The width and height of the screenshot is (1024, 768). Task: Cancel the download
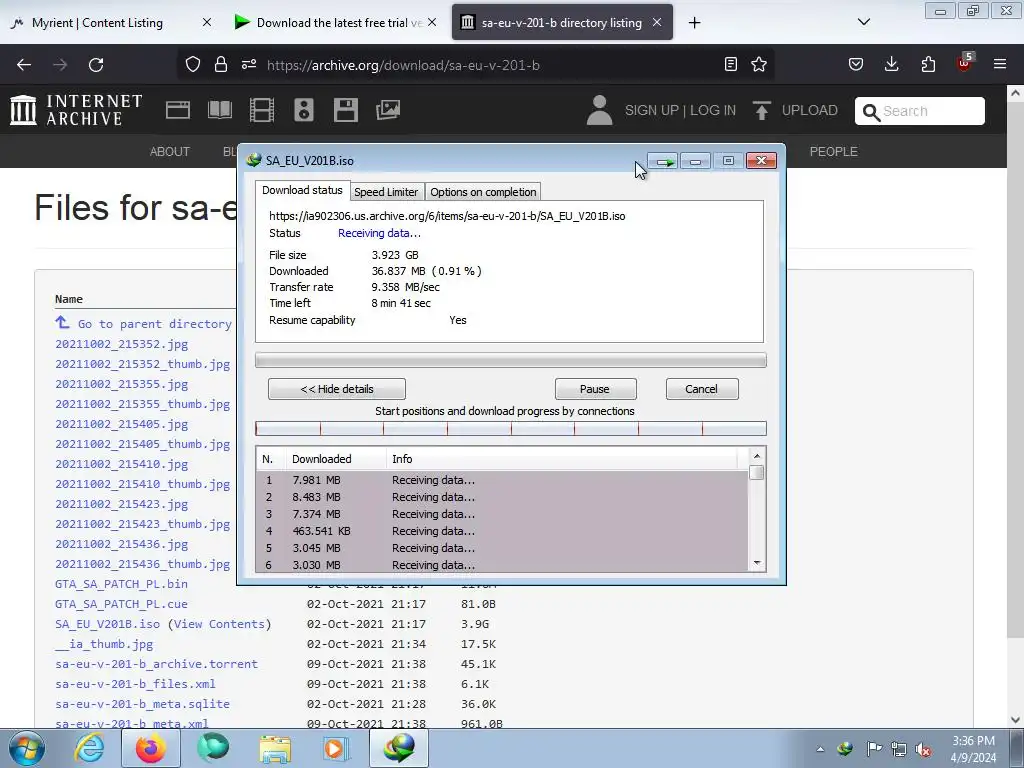click(x=702, y=389)
